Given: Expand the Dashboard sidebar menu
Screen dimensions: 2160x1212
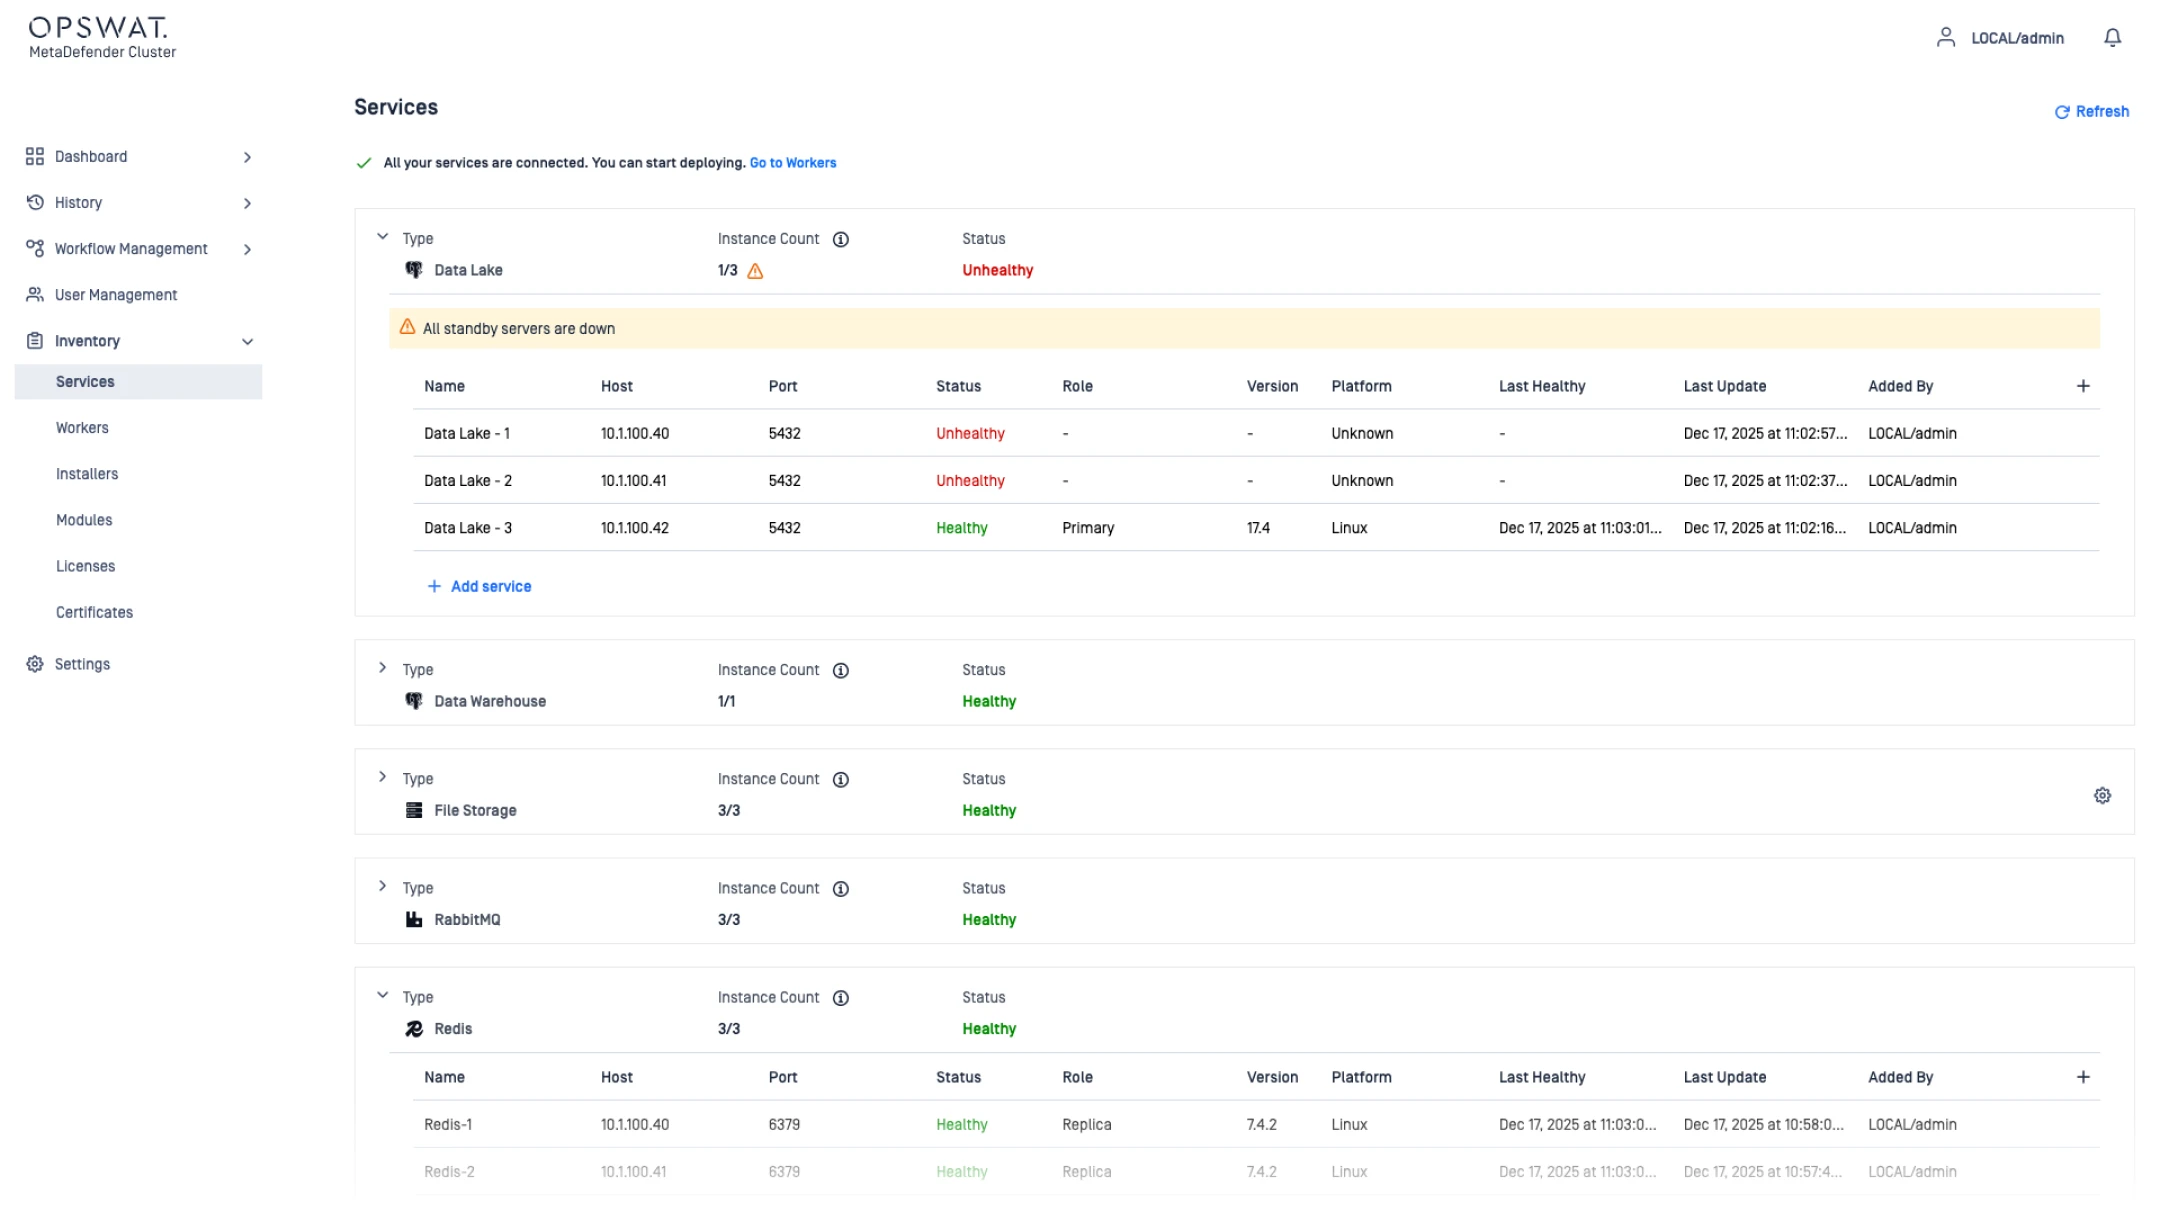Looking at the screenshot, I should (x=247, y=157).
